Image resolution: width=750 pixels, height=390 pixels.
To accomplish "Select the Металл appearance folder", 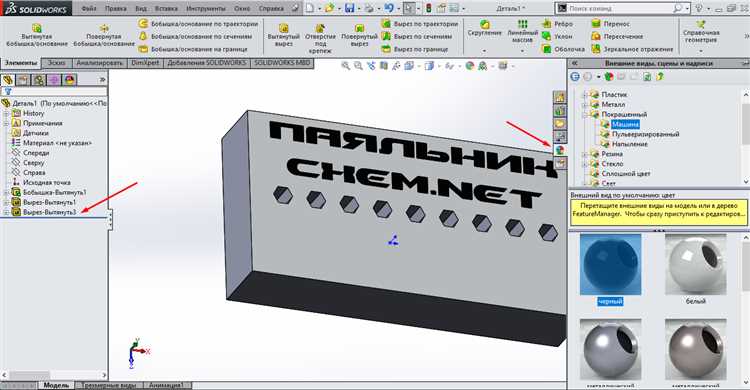I will tap(613, 104).
